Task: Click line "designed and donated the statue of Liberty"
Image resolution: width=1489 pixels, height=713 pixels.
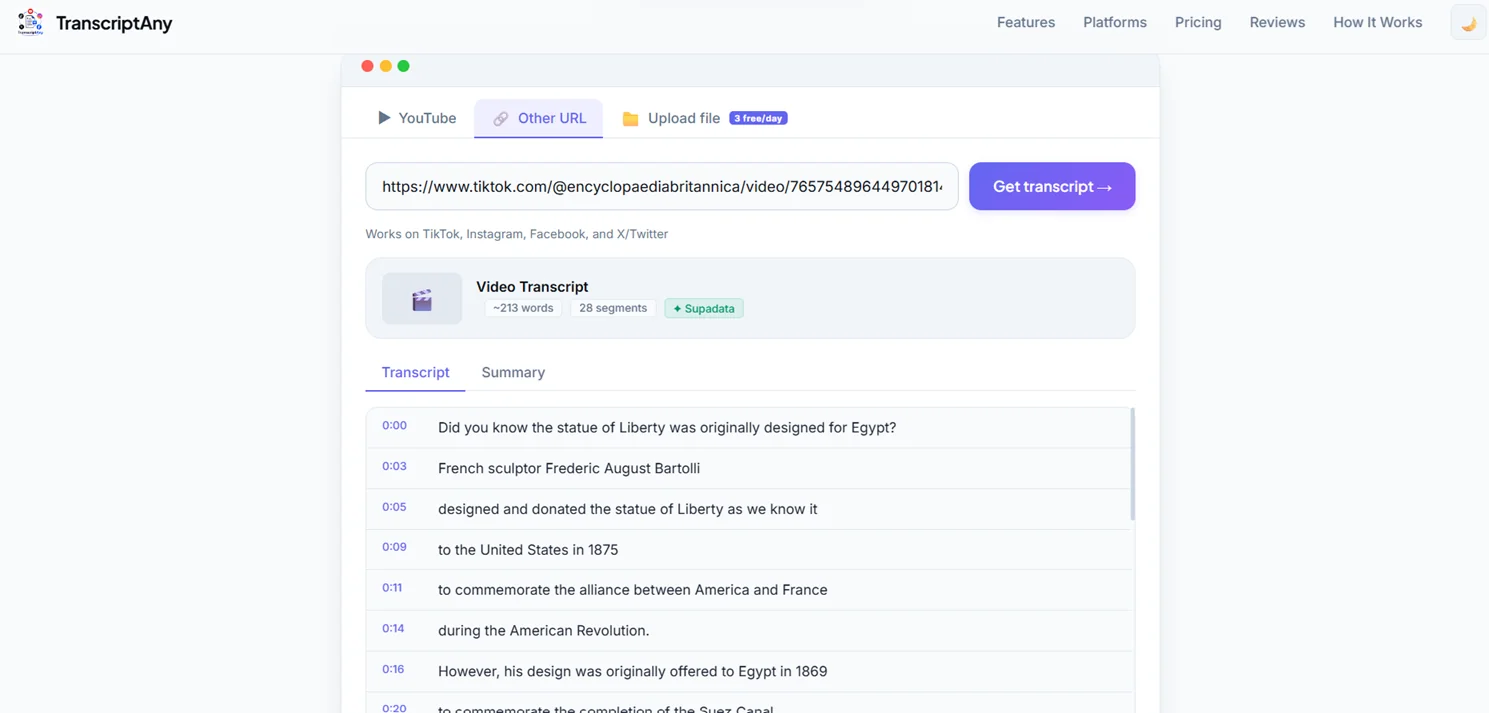Action: click(628, 509)
